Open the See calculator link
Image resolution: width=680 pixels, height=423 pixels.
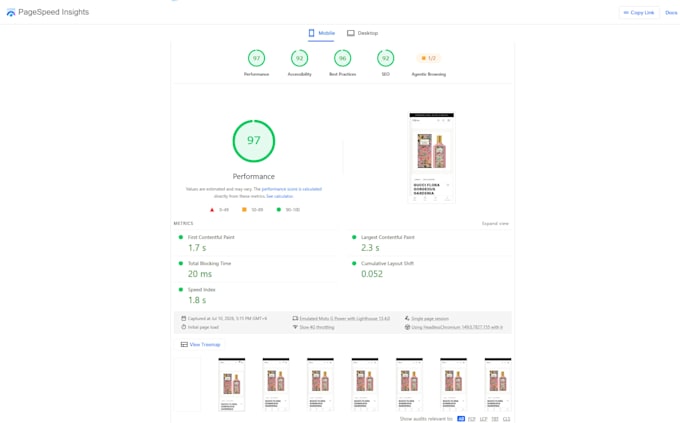point(279,196)
